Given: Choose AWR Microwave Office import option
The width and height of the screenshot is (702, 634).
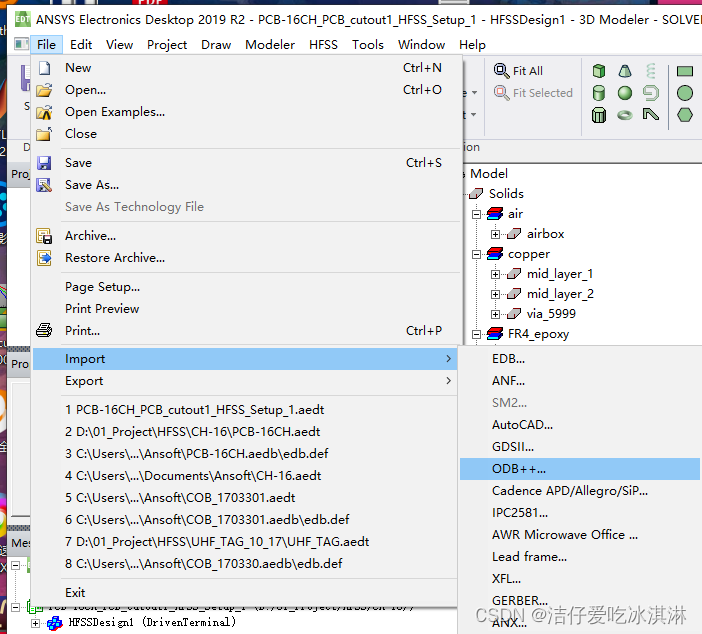Looking at the screenshot, I should click(580, 535).
